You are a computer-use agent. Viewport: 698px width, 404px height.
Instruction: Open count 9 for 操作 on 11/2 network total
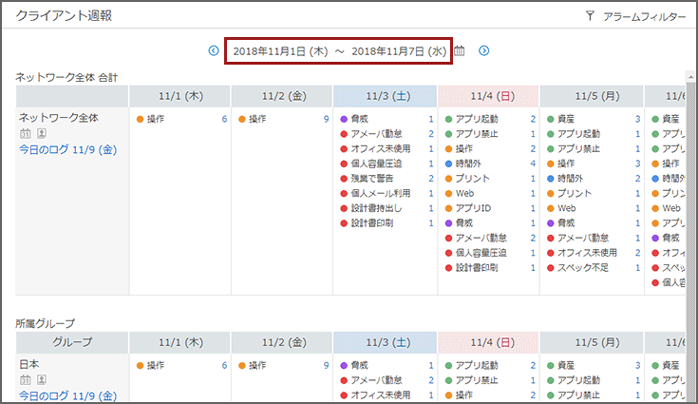pos(326,119)
